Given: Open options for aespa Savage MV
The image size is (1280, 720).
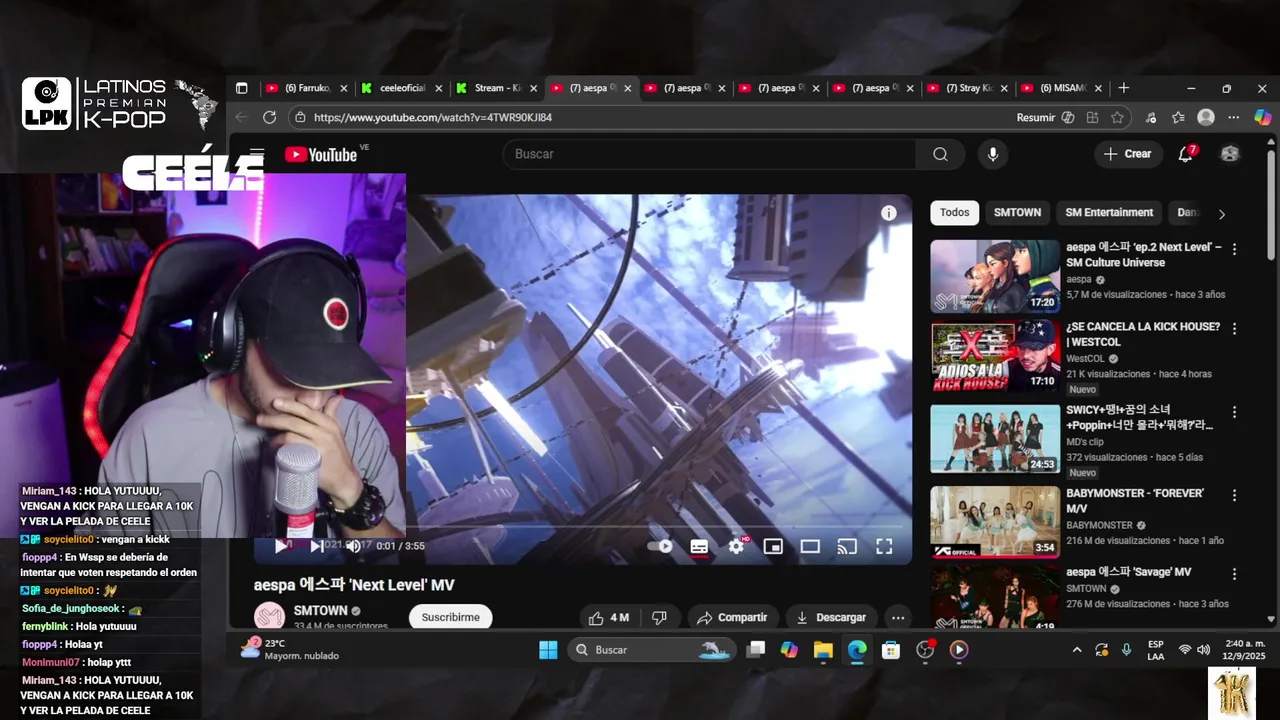Looking at the screenshot, I should pyautogui.click(x=1234, y=574).
